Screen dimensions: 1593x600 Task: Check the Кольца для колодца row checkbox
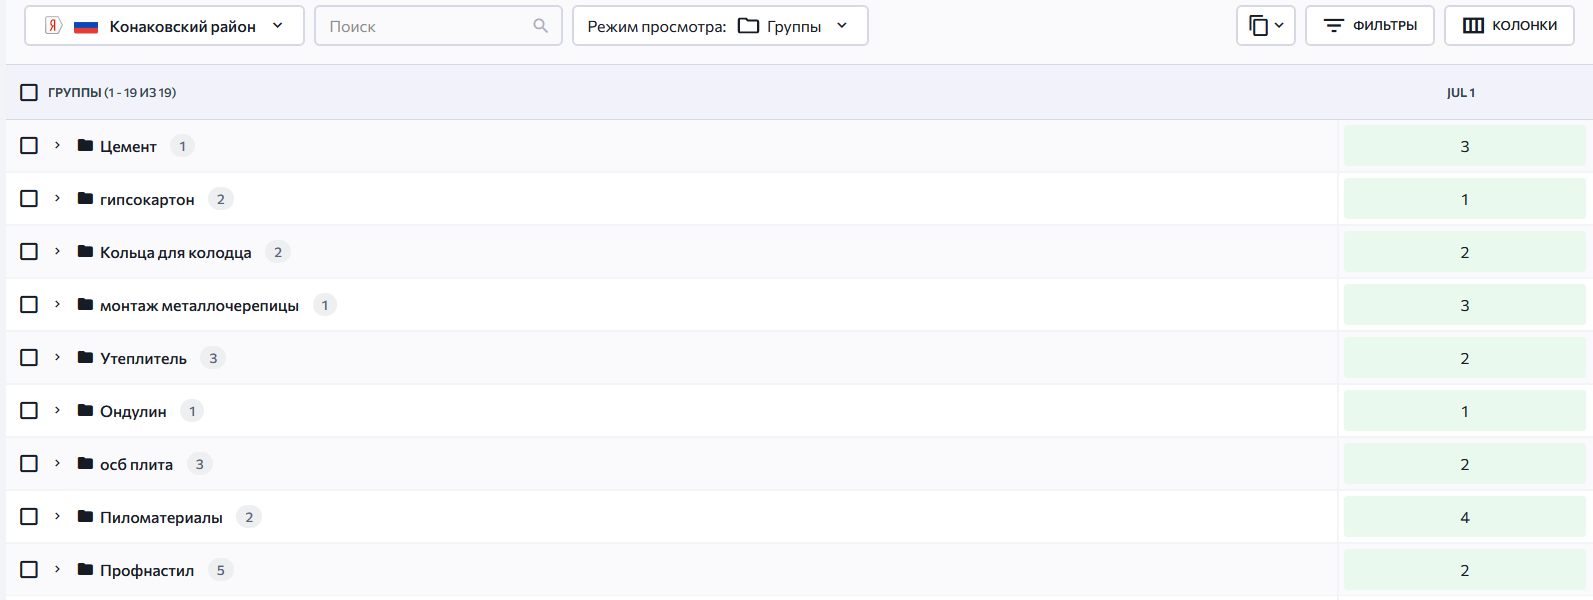pyautogui.click(x=29, y=252)
